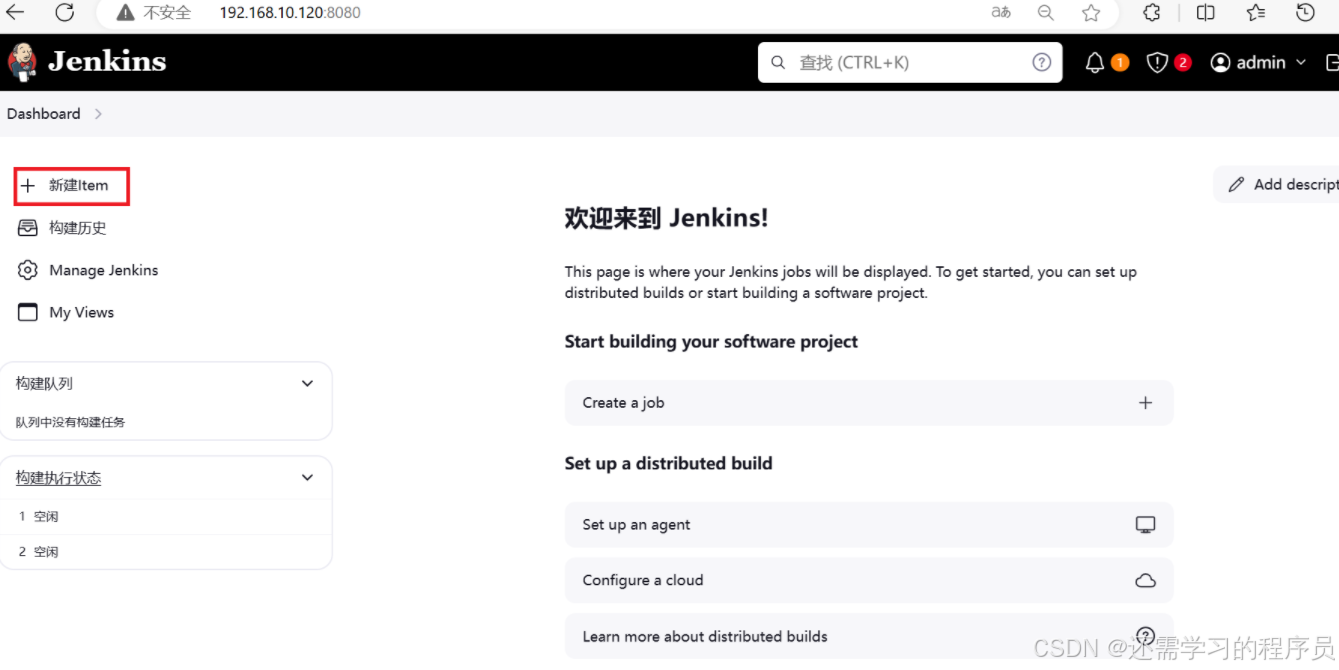Open 构建历史 in the sidebar
Screen dimensions: 1339x670
click(x=77, y=228)
